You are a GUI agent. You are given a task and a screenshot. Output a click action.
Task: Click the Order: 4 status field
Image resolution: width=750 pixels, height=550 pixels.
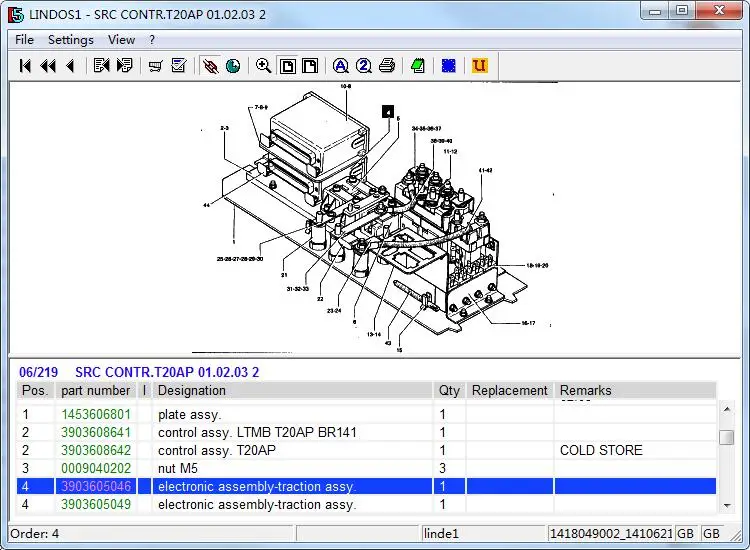(x=151, y=533)
